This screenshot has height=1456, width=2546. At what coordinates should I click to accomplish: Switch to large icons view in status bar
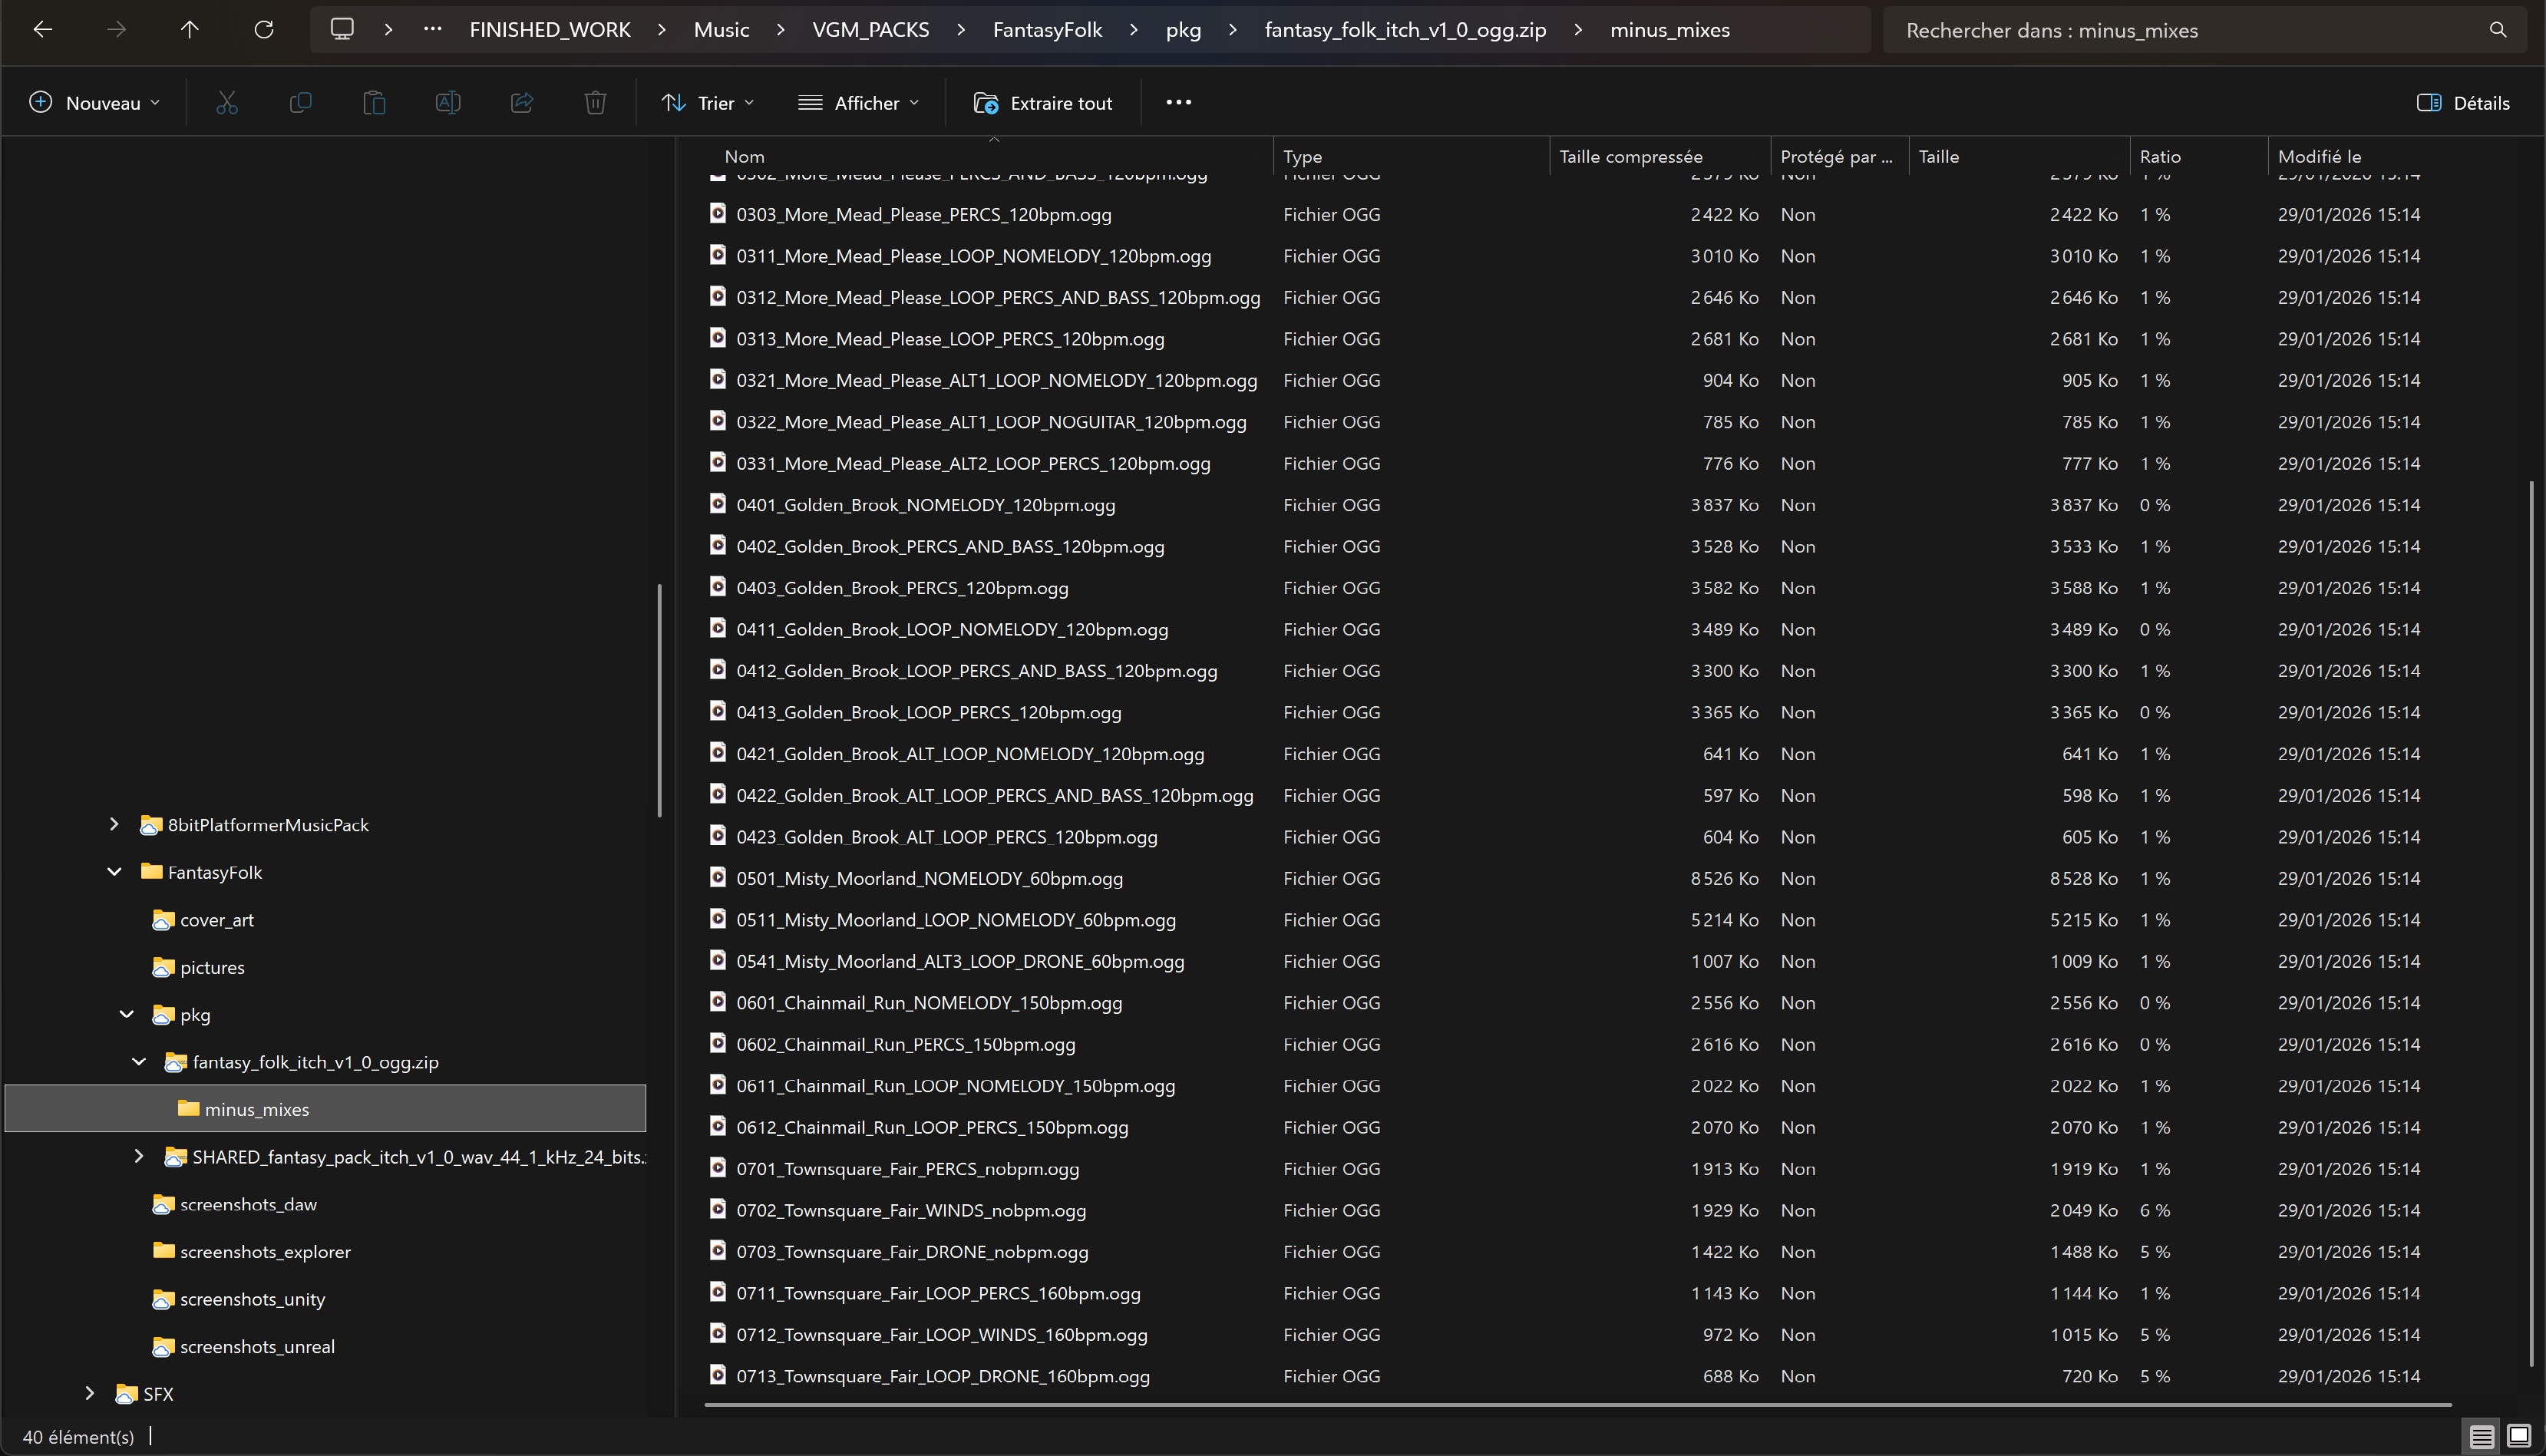point(2519,1437)
